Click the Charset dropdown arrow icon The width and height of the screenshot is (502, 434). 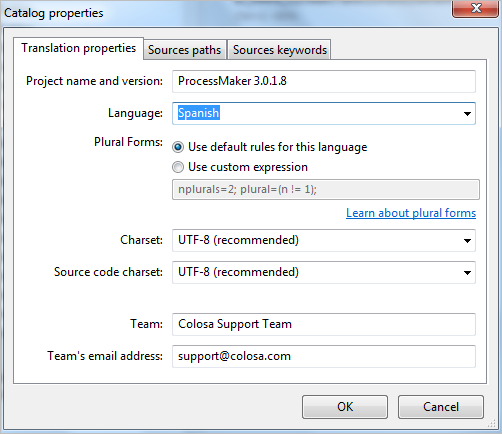coord(467,241)
